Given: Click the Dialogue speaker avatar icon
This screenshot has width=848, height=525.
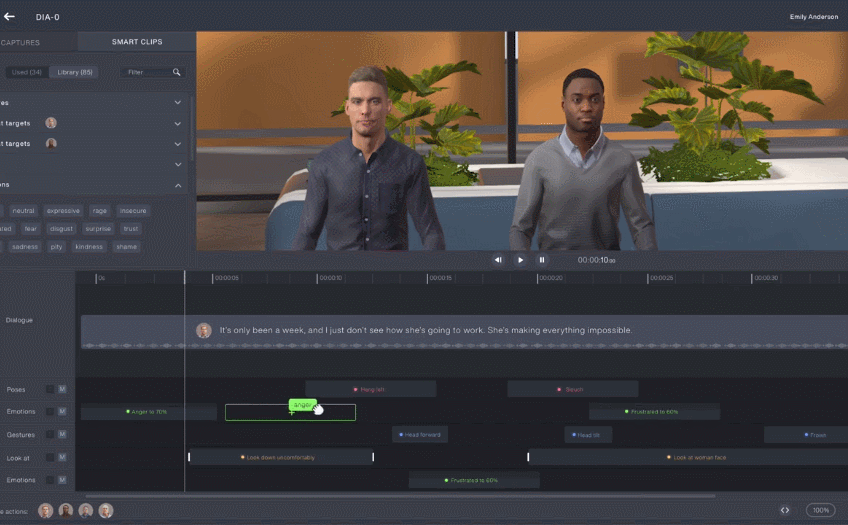Looking at the screenshot, I should coord(204,330).
